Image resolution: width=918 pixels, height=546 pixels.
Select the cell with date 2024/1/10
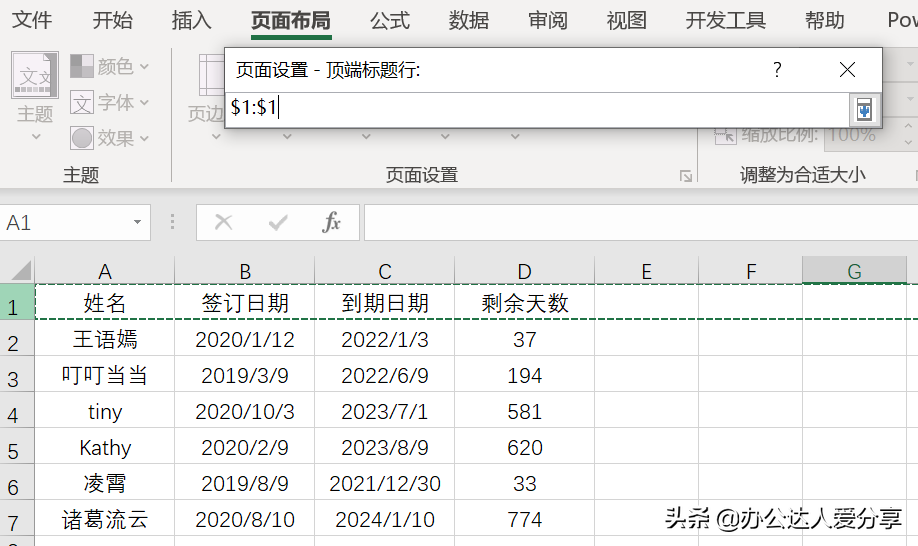(x=385, y=519)
